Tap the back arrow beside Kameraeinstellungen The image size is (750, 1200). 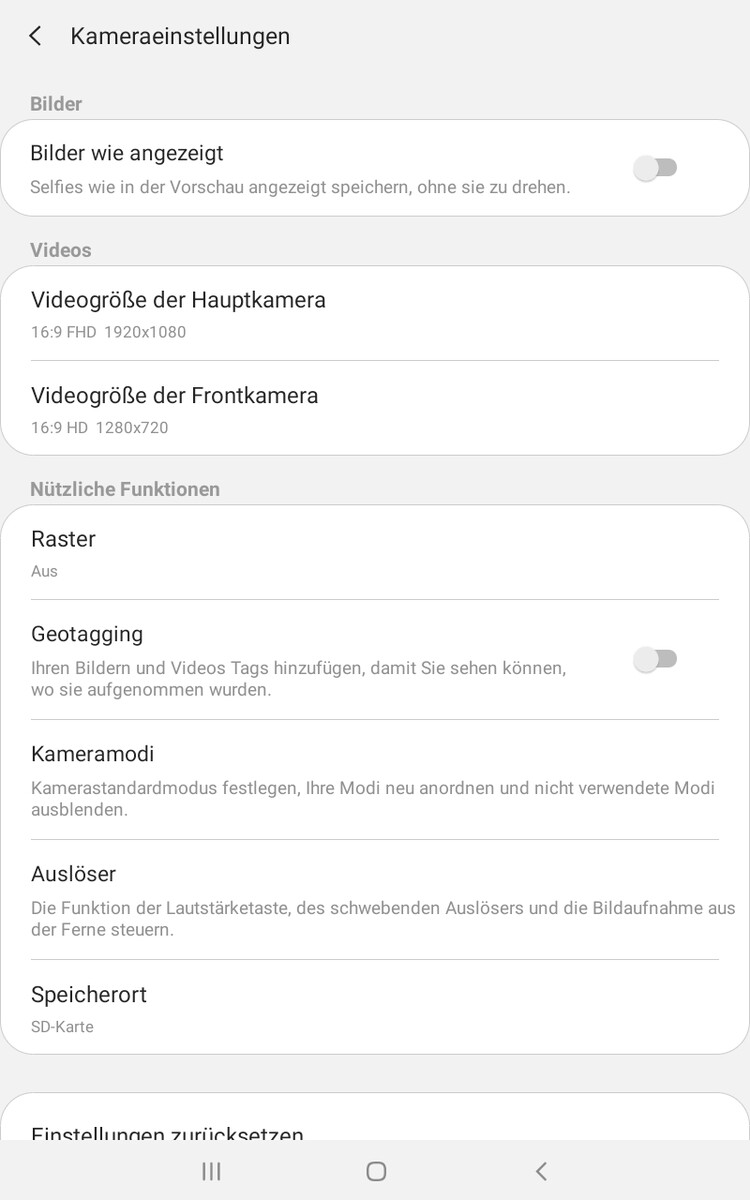click(x=35, y=36)
